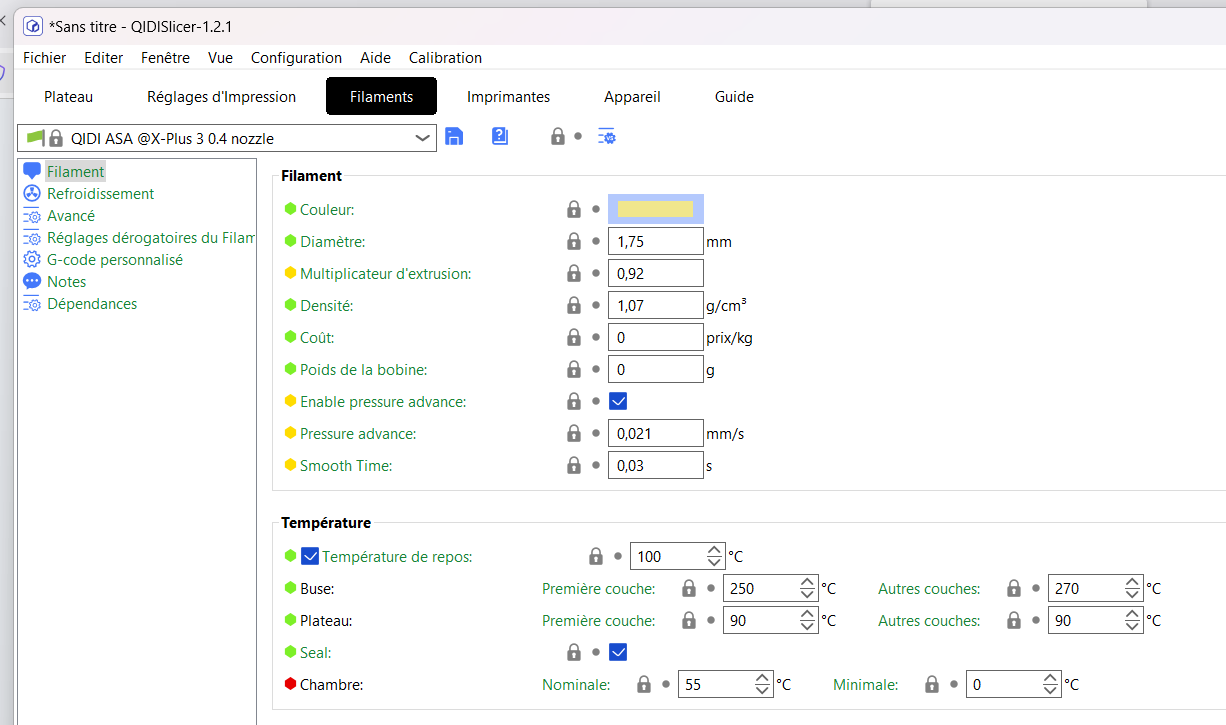Image resolution: width=1226 pixels, height=725 pixels.
Task: Open the Refroidissement fan icon section
Action: [x=32, y=194]
